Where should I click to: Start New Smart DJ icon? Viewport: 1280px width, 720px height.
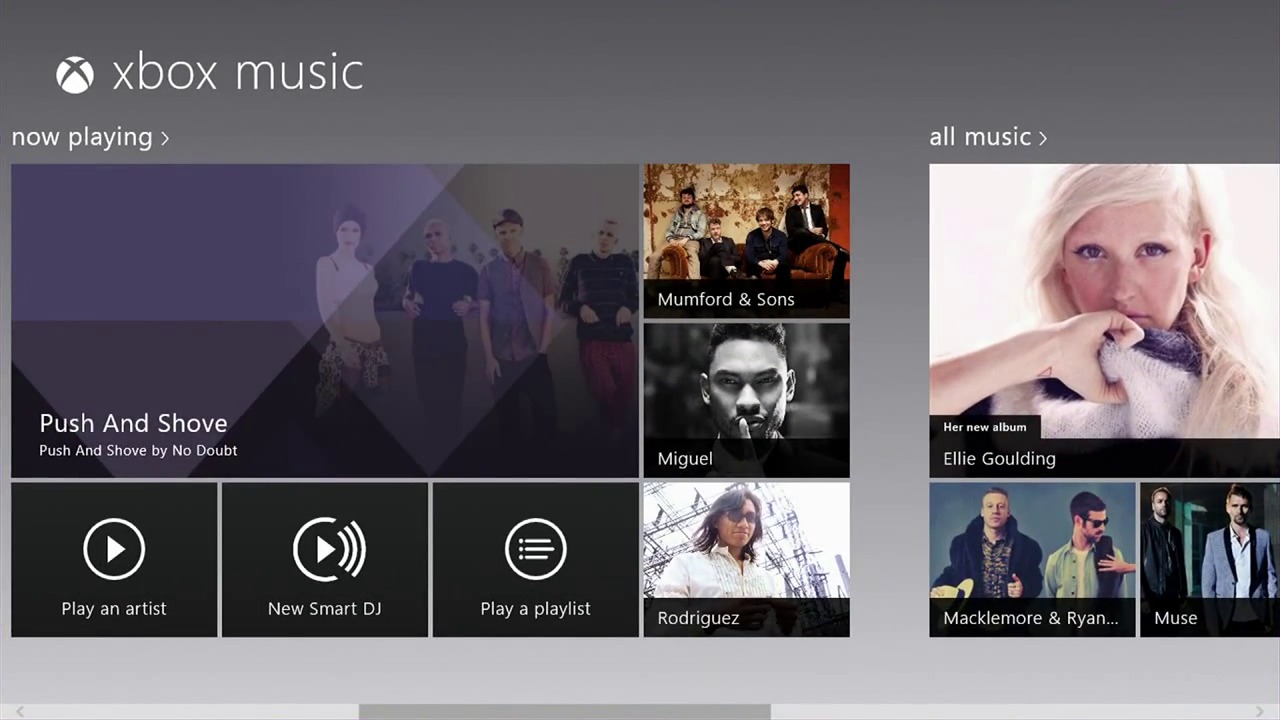tap(326, 548)
